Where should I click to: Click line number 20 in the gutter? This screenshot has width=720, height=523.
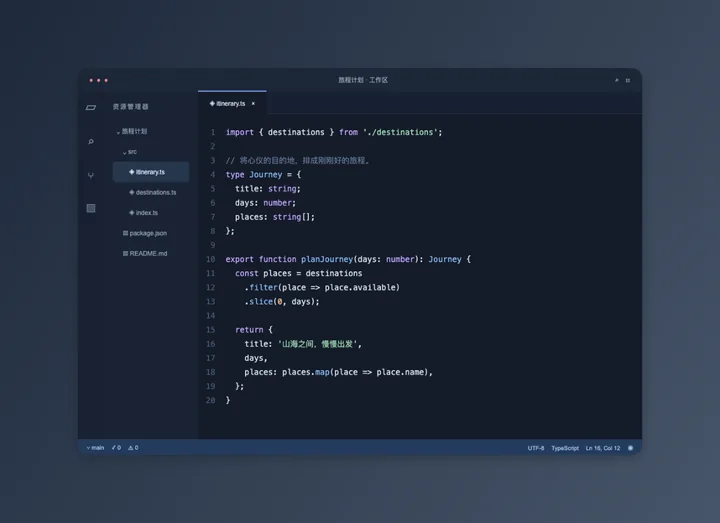click(210, 400)
